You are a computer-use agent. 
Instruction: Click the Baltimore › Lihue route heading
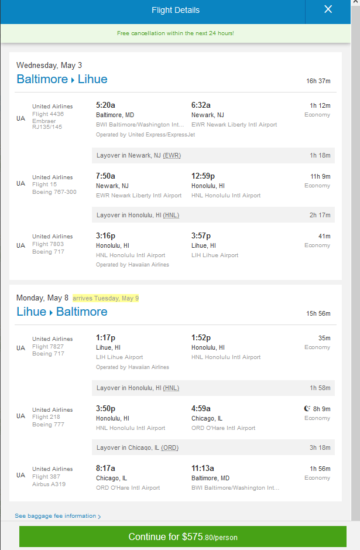pos(62,79)
